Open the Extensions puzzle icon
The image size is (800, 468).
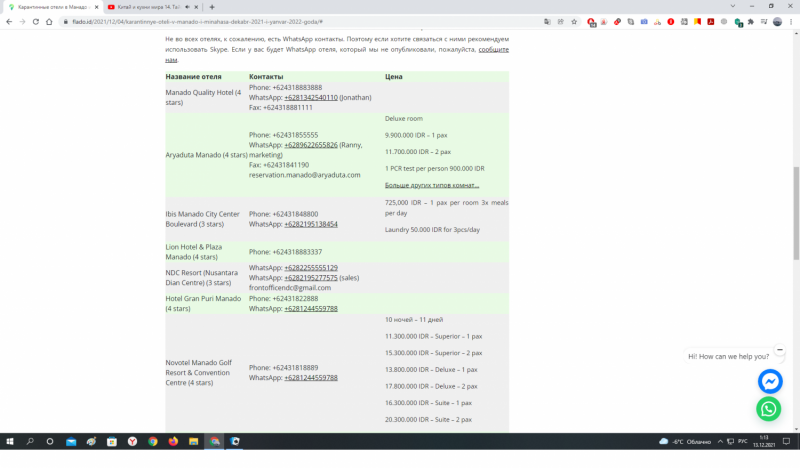(751, 22)
